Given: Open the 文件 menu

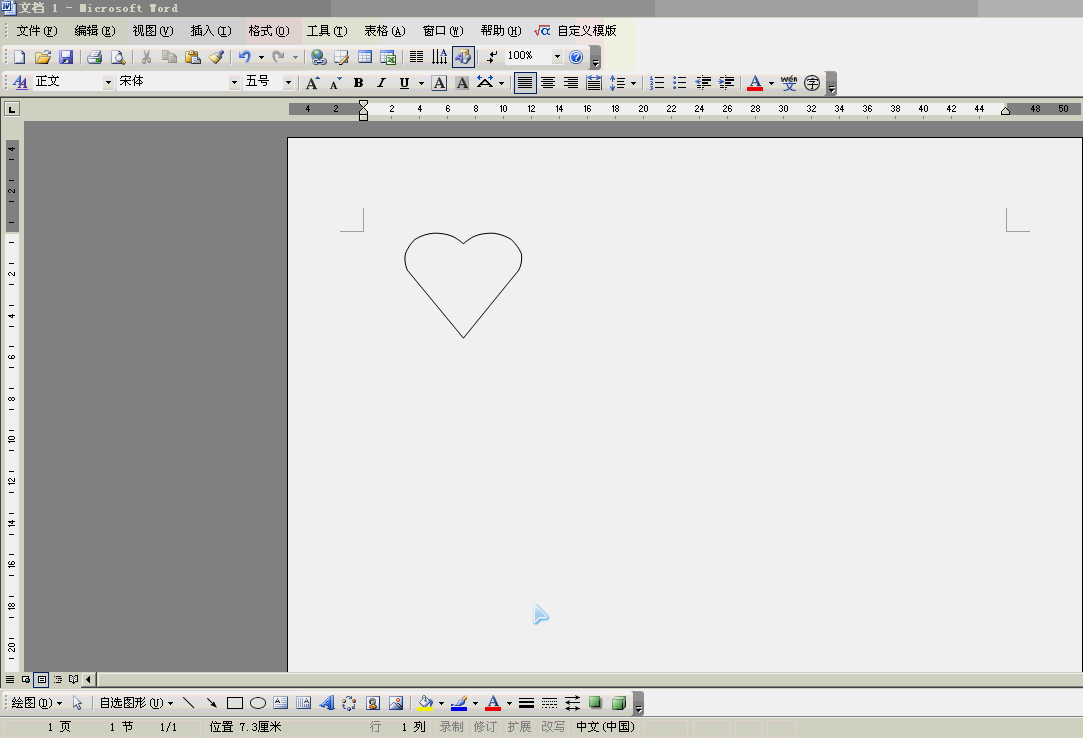Looking at the screenshot, I should pyautogui.click(x=37, y=30).
